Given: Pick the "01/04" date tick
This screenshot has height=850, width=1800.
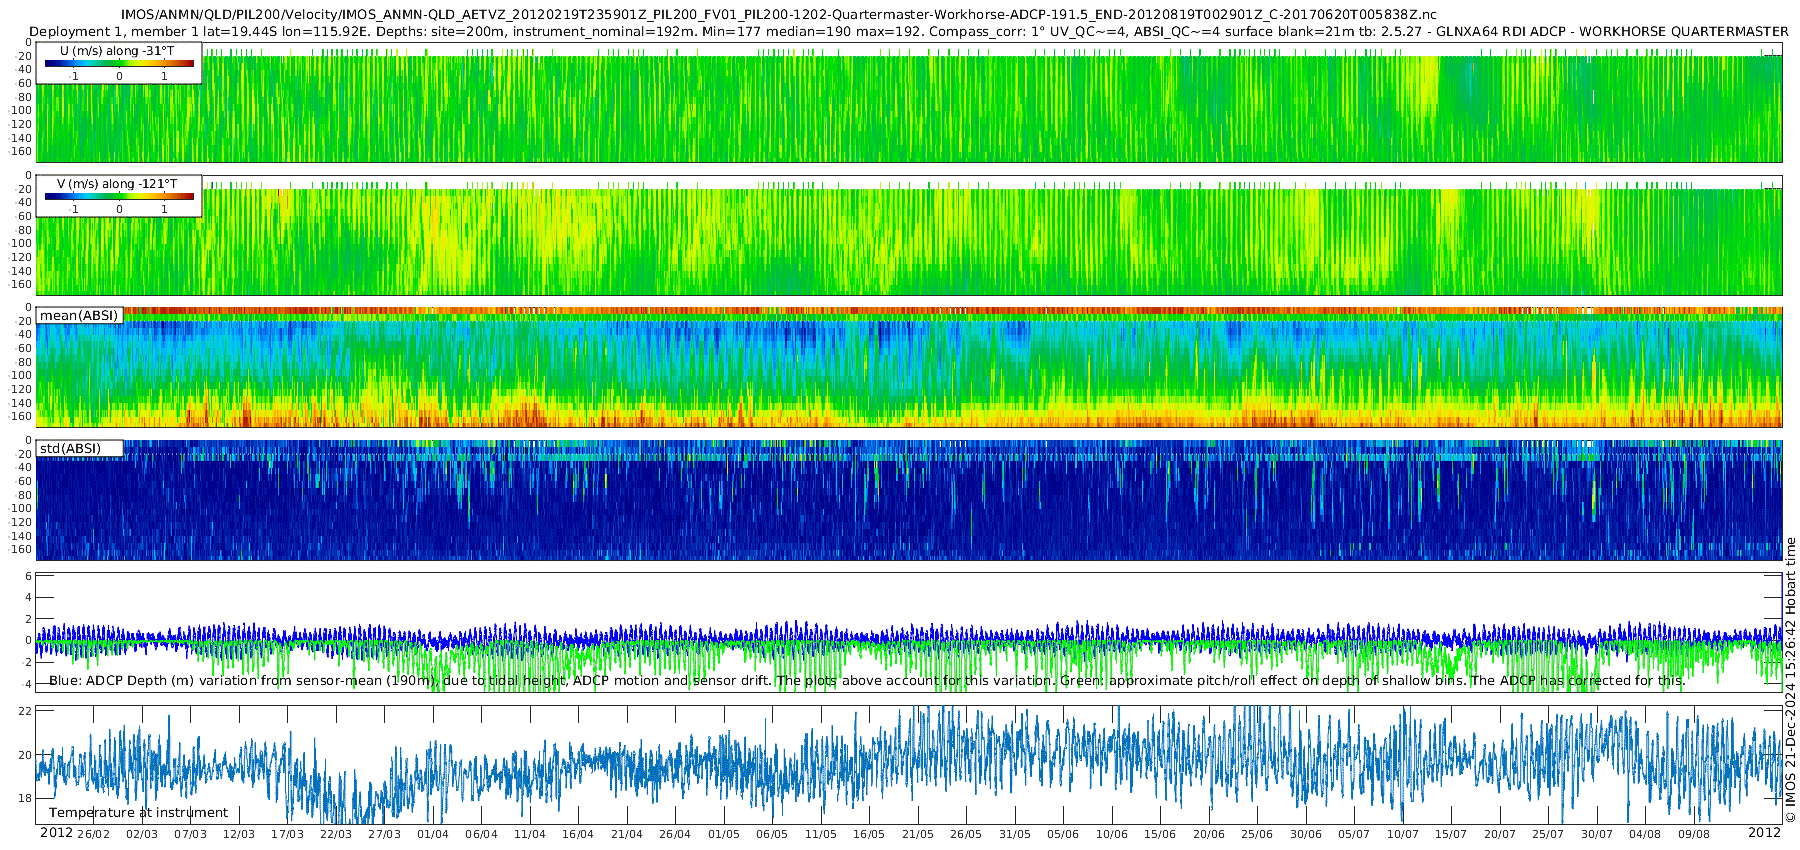Looking at the screenshot, I should (x=433, y=835).
